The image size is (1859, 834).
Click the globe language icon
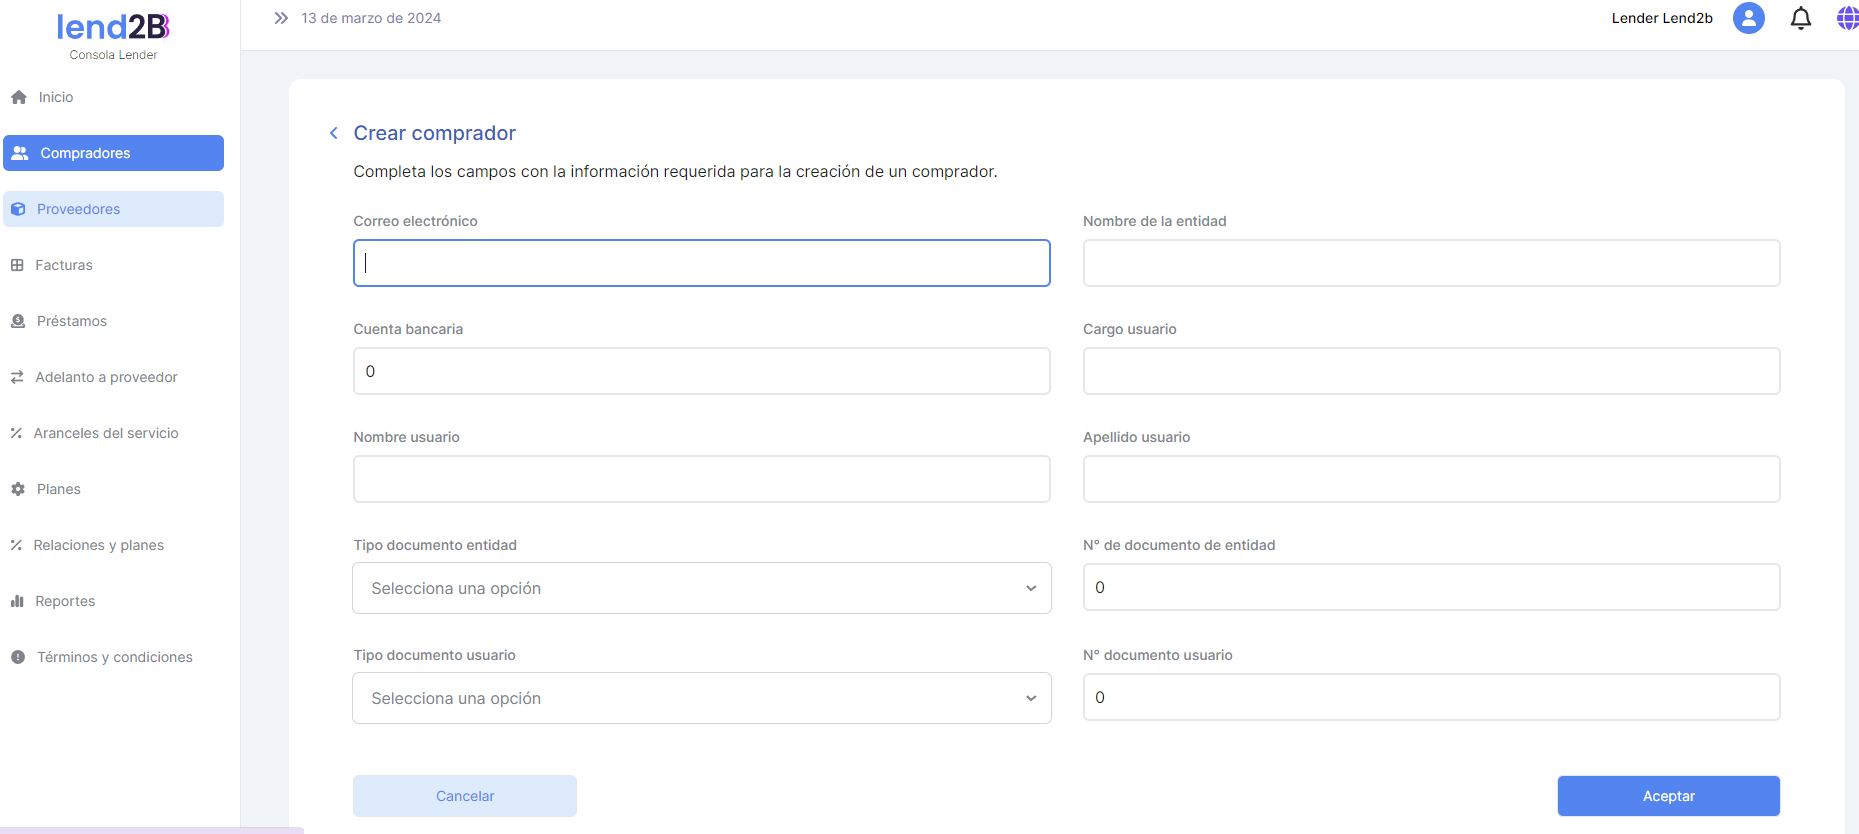1847,18
